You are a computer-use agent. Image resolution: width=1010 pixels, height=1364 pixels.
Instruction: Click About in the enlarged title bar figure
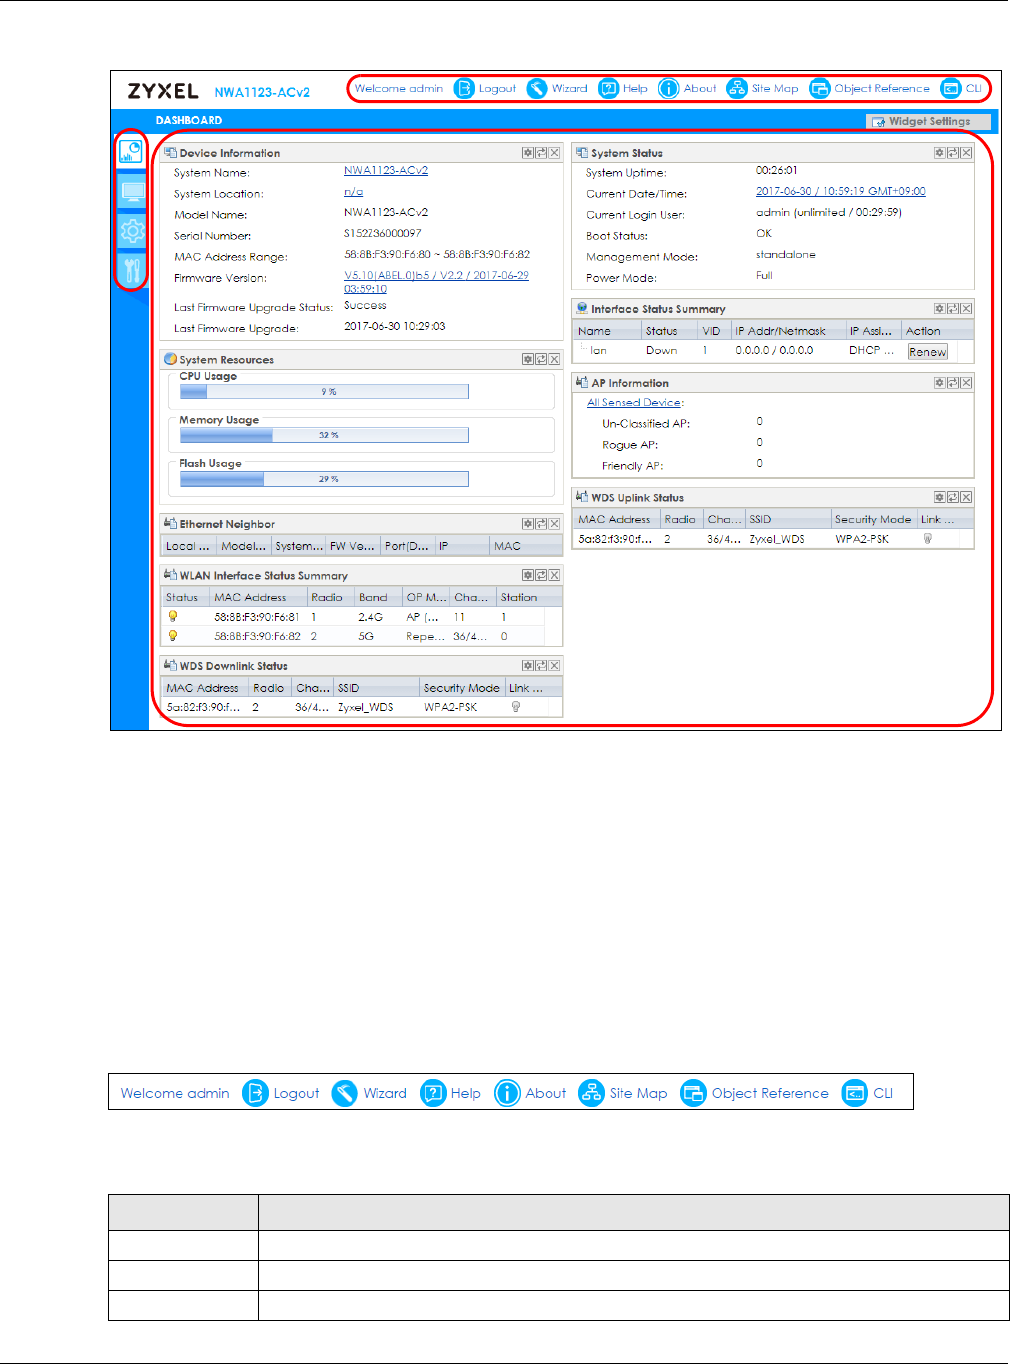tap(531, 1093)
